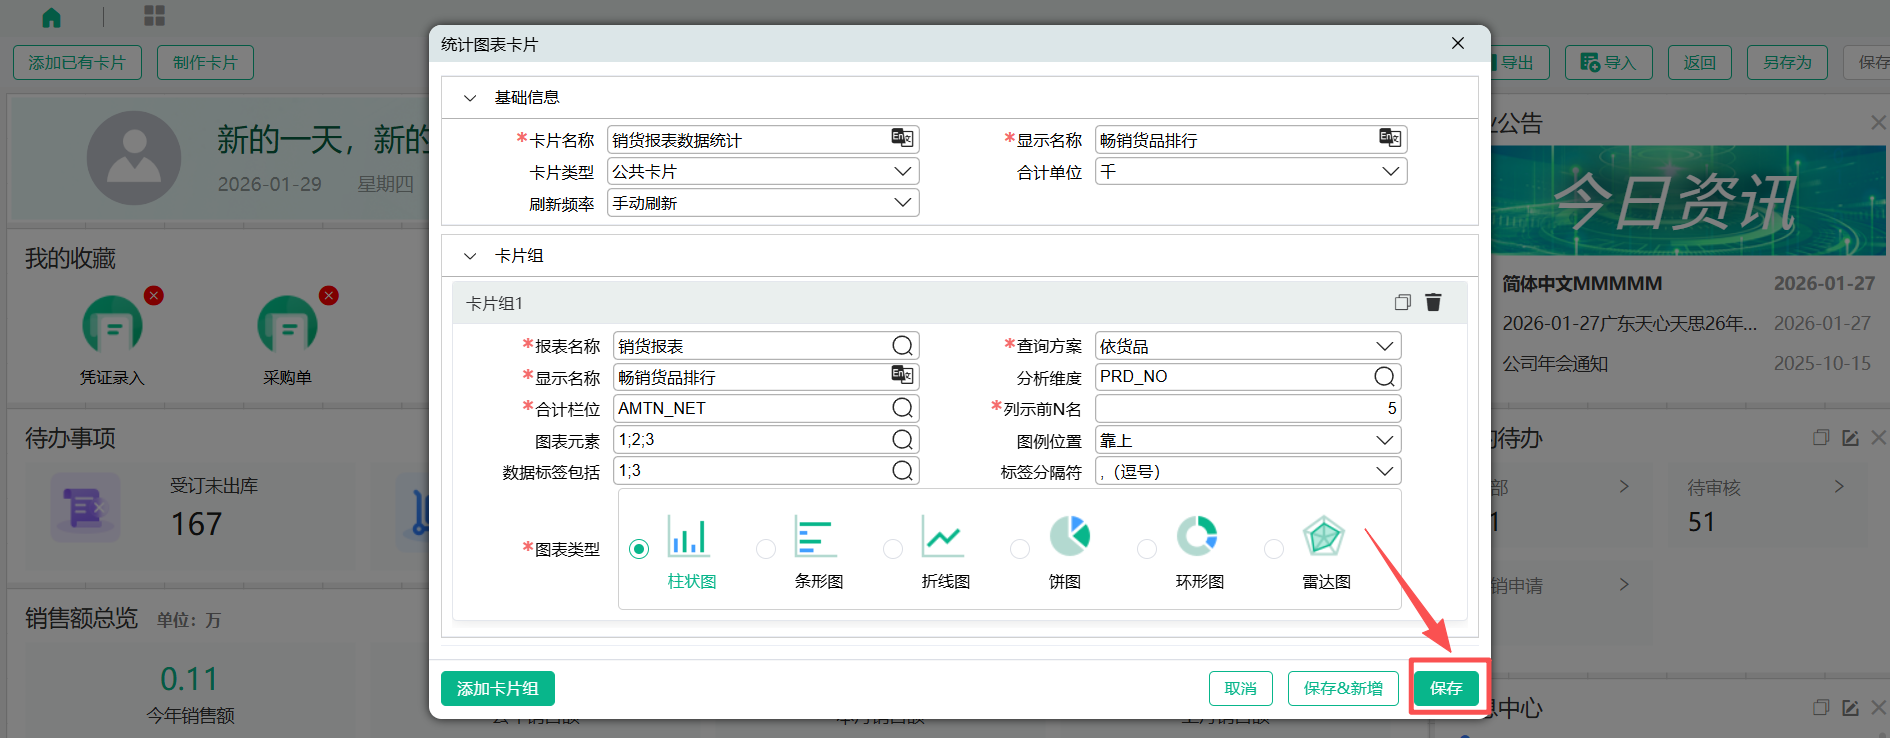Open the lookup search for 报表名称
This screenshot has width=1890, height=738.
coord(902,346)
